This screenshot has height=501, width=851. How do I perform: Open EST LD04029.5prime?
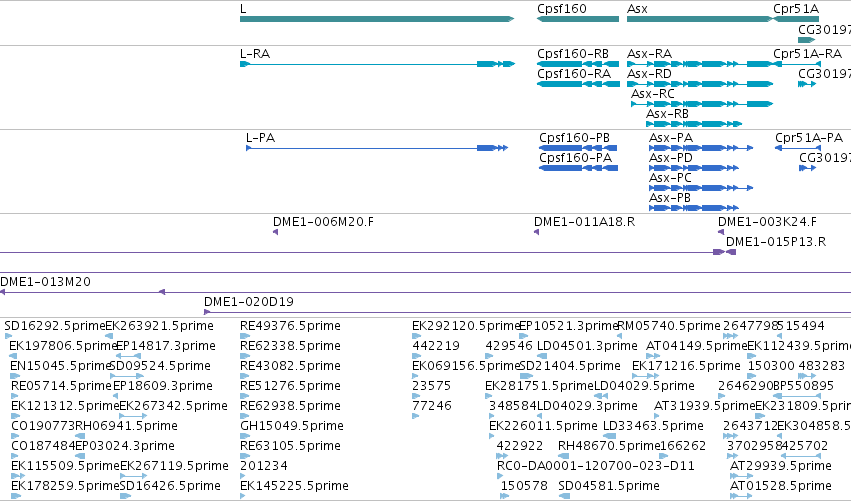coord(644,386)
